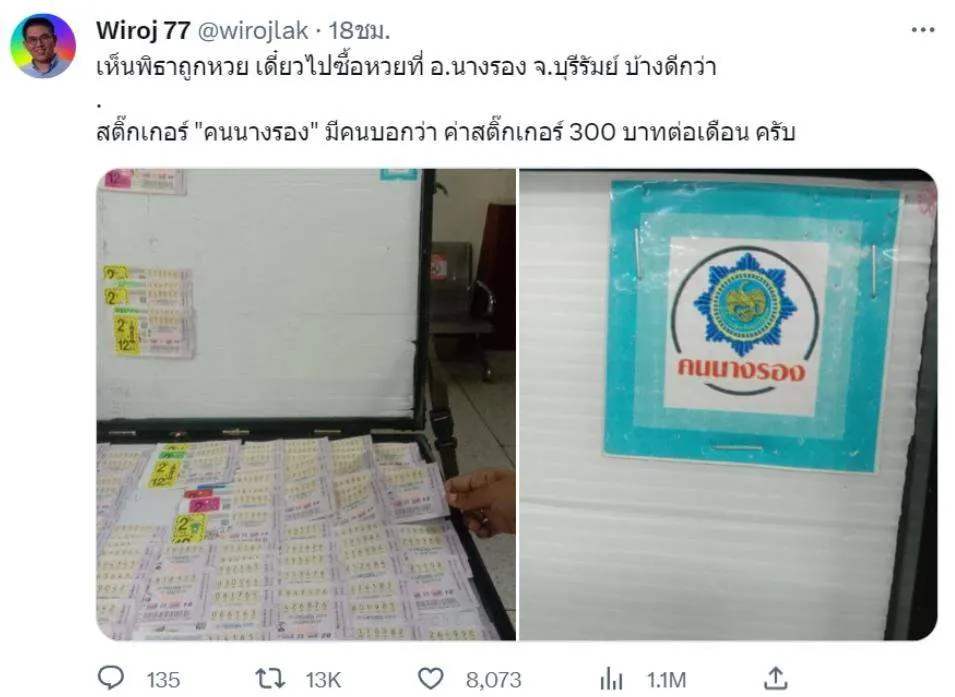Screen dimensions: 955x697
Task: Open the @wirojlak handle link
Action: tap(253, 30)
